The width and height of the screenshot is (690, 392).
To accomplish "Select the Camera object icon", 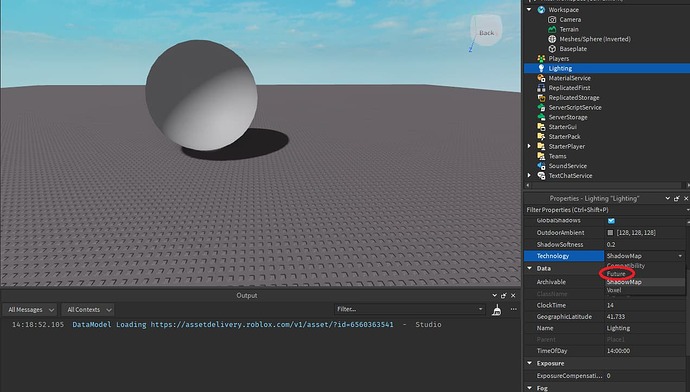I will 552,19.
